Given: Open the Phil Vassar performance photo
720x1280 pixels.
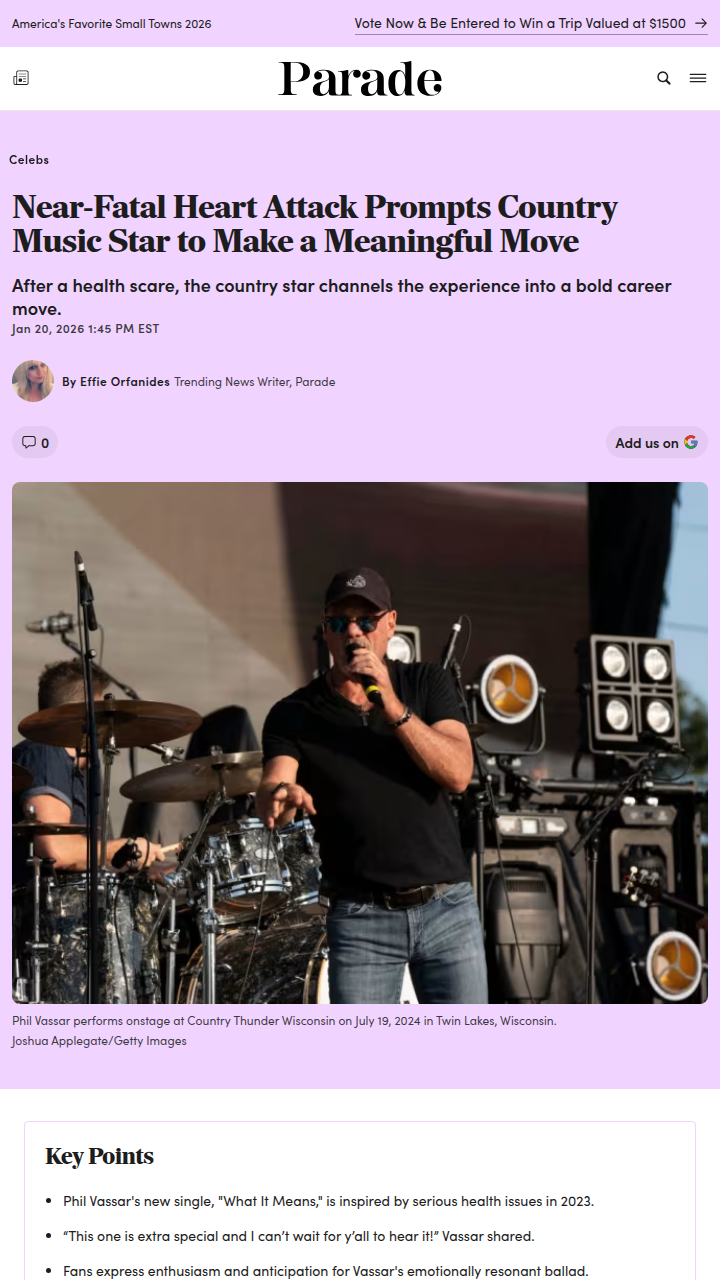Looking at the screenshot, I should 360,743.
